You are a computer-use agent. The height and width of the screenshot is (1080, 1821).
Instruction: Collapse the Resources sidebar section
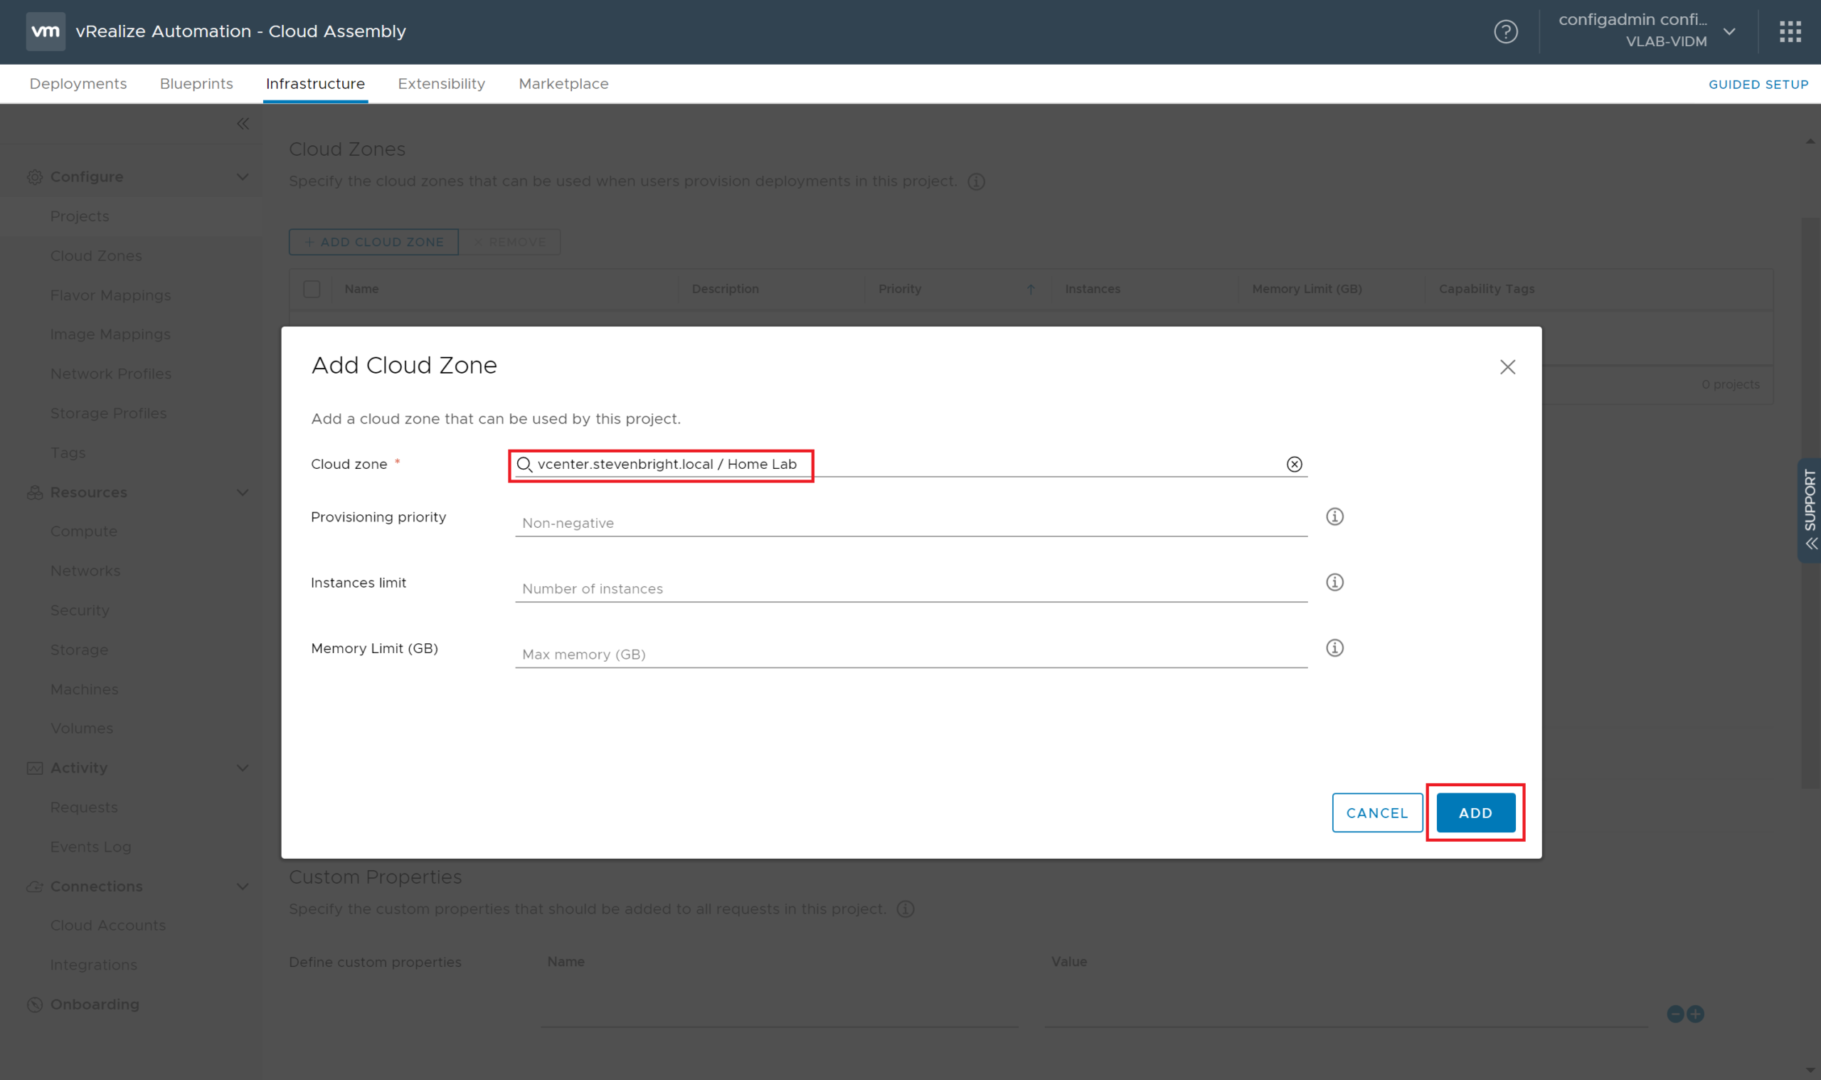click(242, 493)
